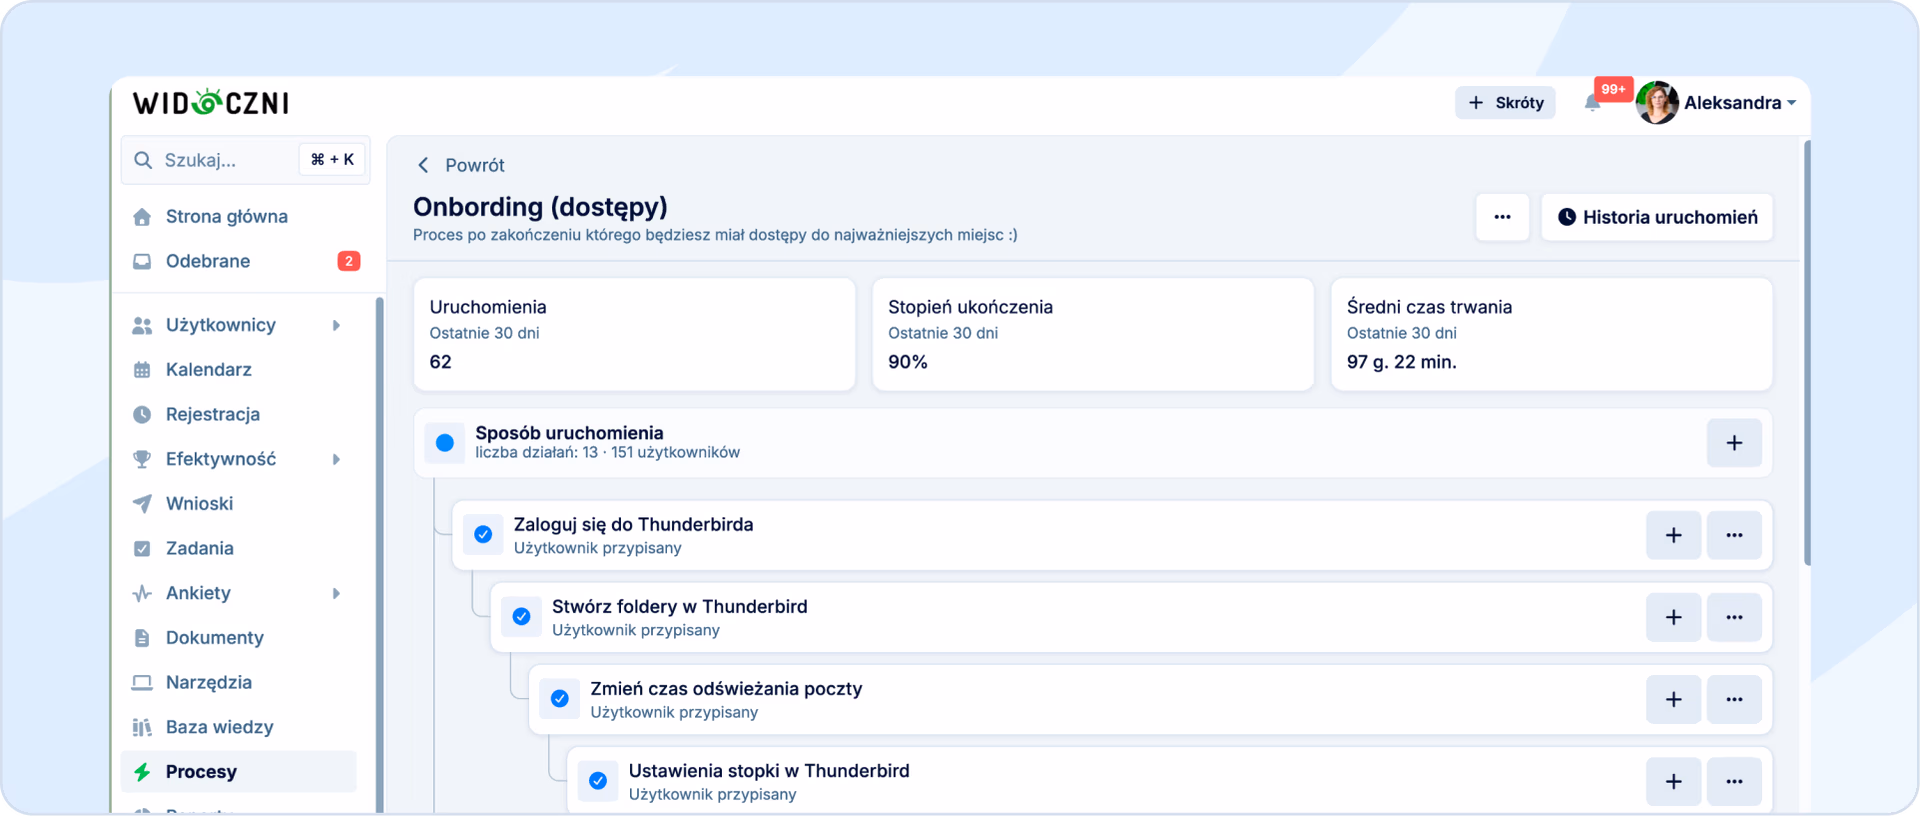
Task: Open Historia uruchomień
Action: [1657, 217]
